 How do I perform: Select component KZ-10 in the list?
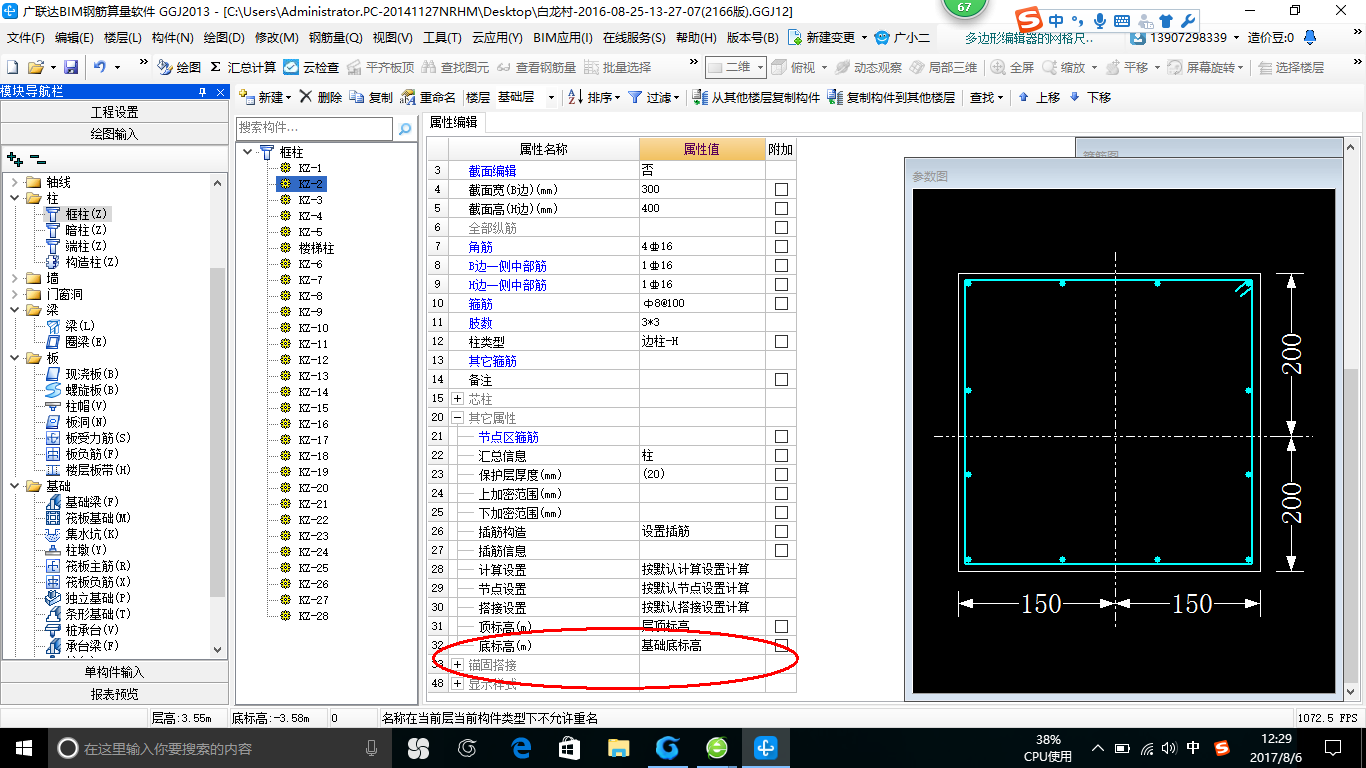pyautogui.click(x=313, y=328)
